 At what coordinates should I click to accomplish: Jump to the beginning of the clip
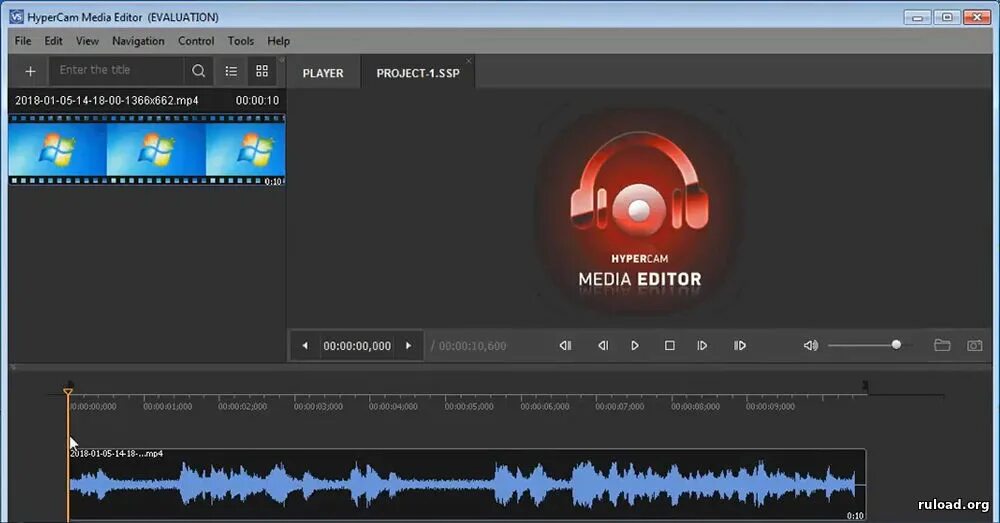click(565, 346)
